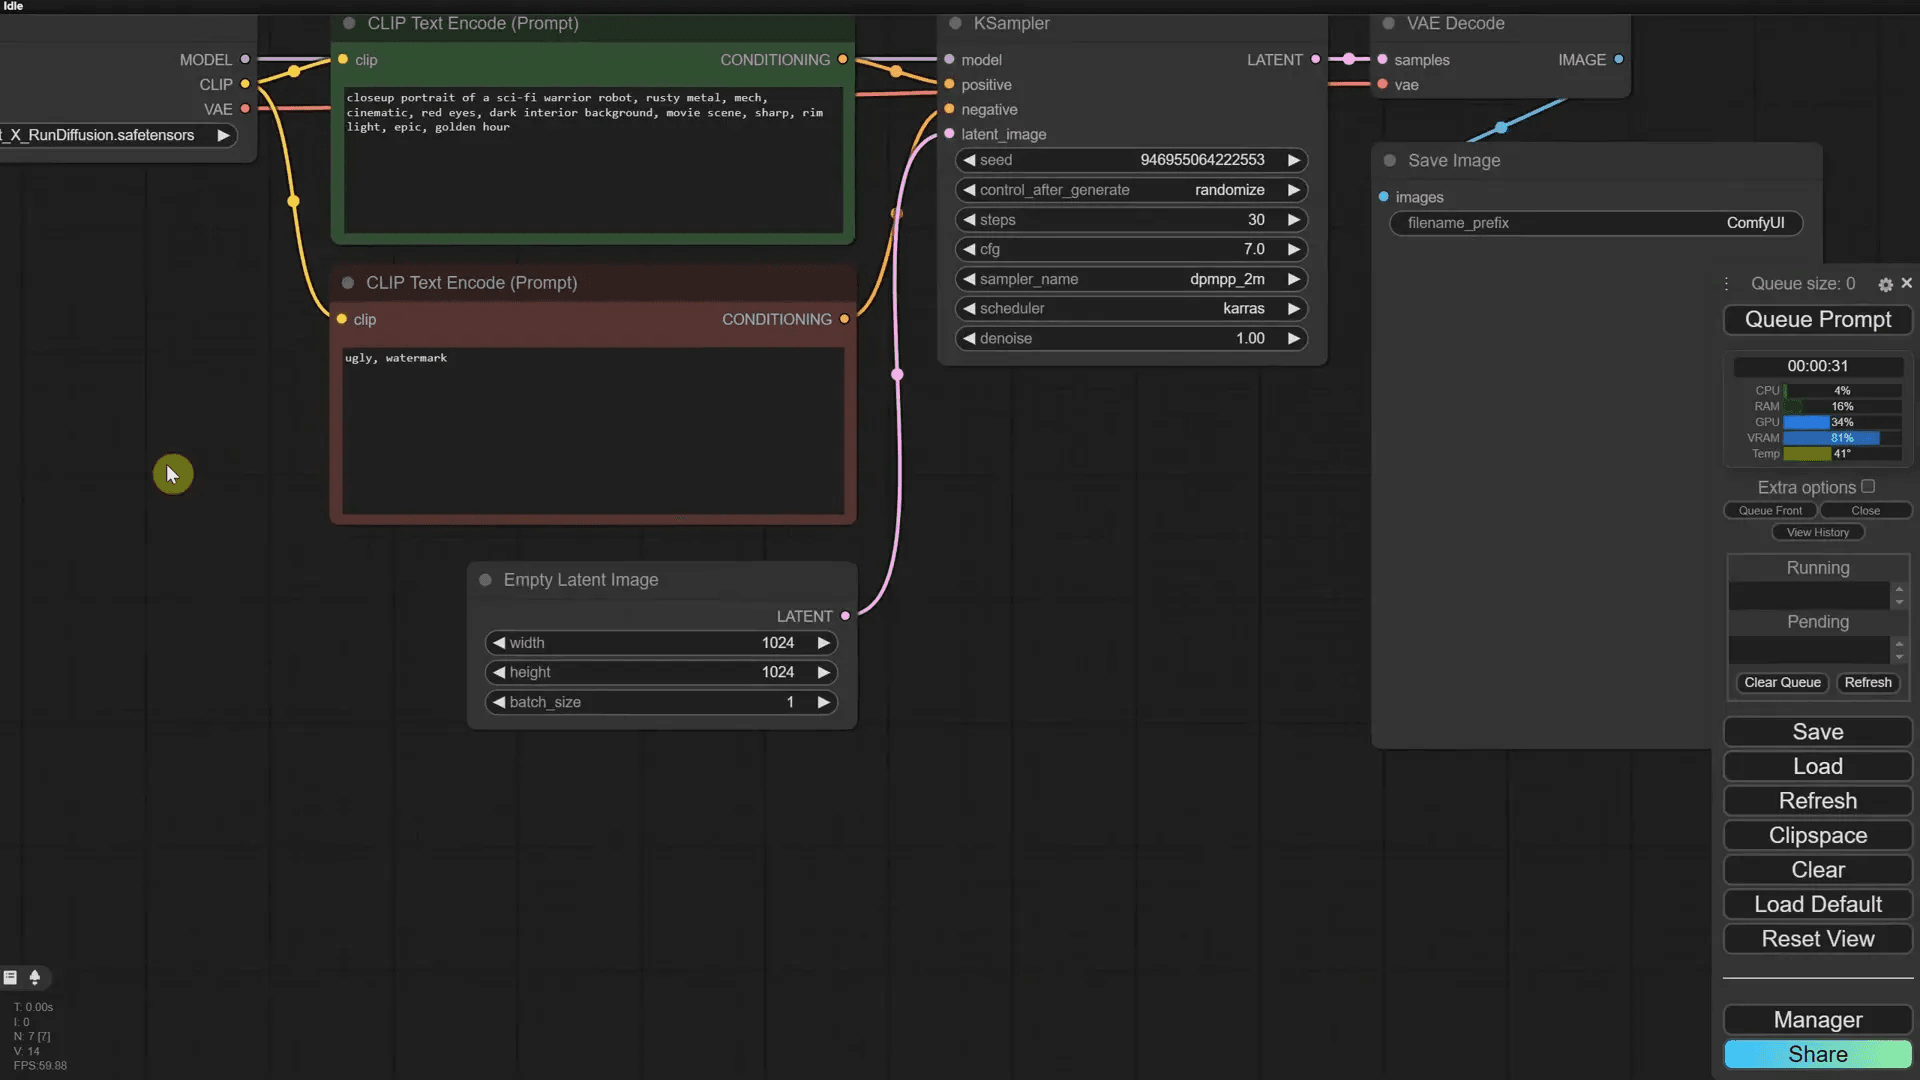Increase steps with the right arrow
Screen dimensions: 1920x1080
coord(1293,220)
